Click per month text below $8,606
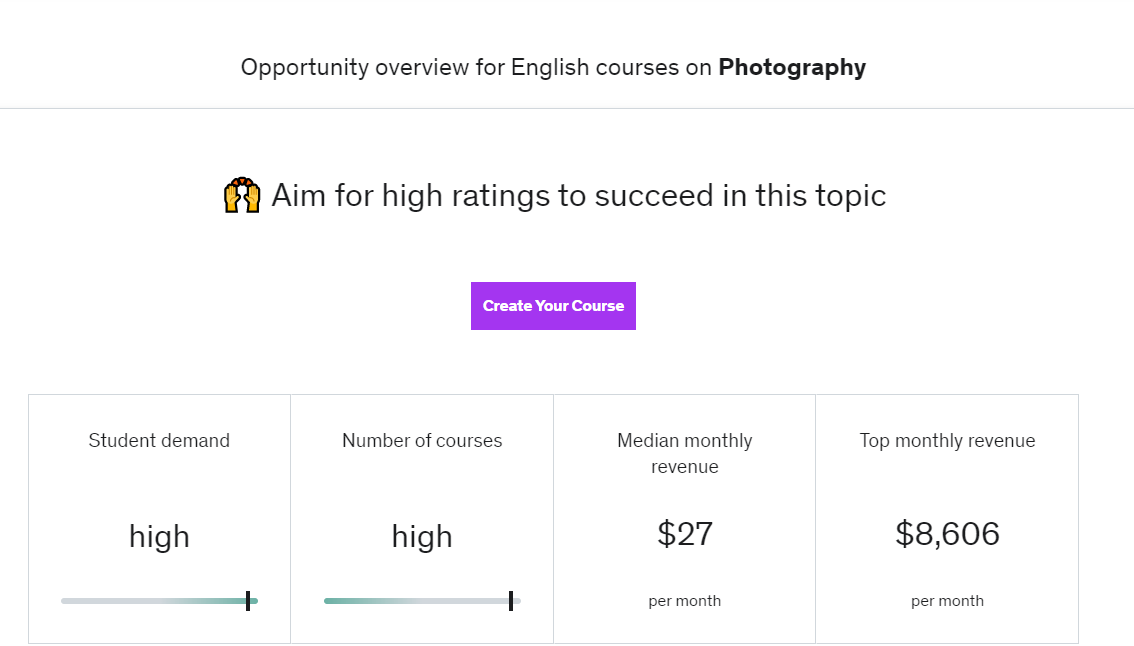 pyautogui.click(x=947, y=601)
